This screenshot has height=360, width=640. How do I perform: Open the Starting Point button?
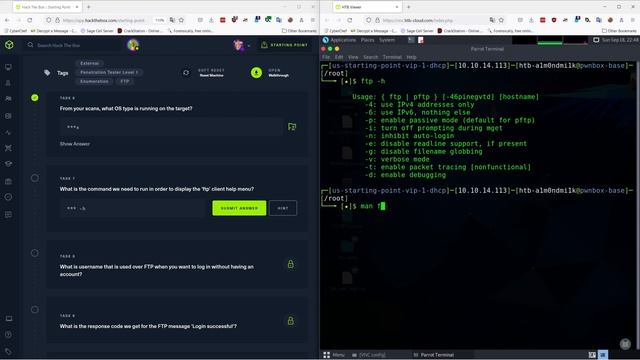pyautogui.click(x=284, y=45)
